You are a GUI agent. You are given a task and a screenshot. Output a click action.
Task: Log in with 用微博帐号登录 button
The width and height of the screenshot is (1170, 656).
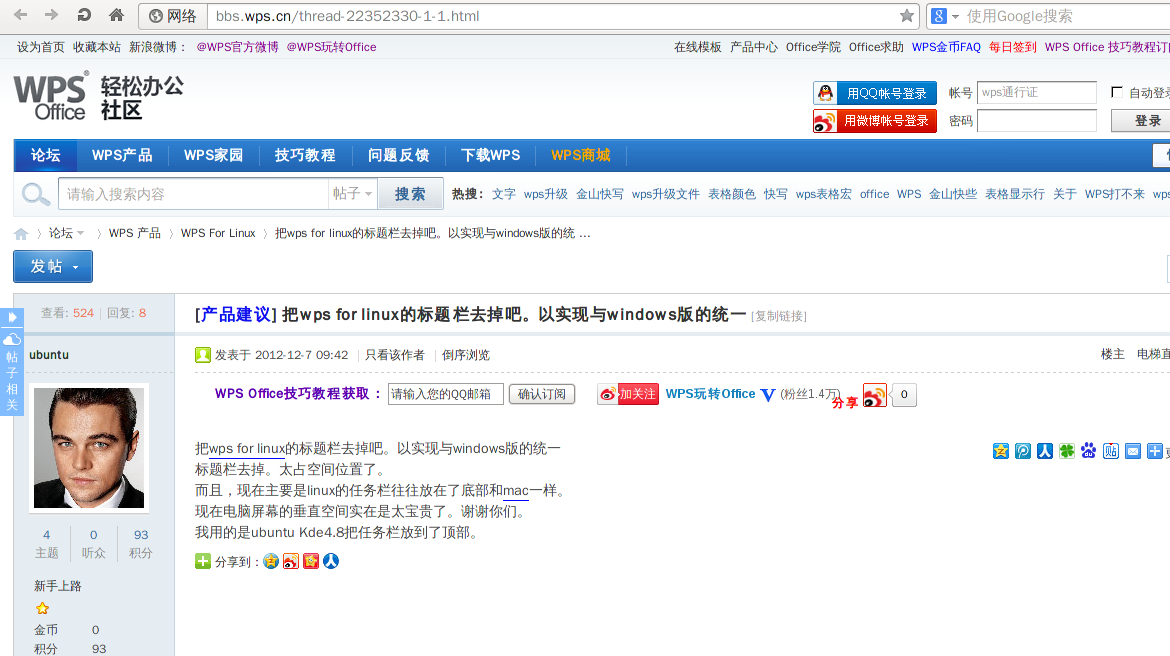pyautogui.click(x=875, y=121)
